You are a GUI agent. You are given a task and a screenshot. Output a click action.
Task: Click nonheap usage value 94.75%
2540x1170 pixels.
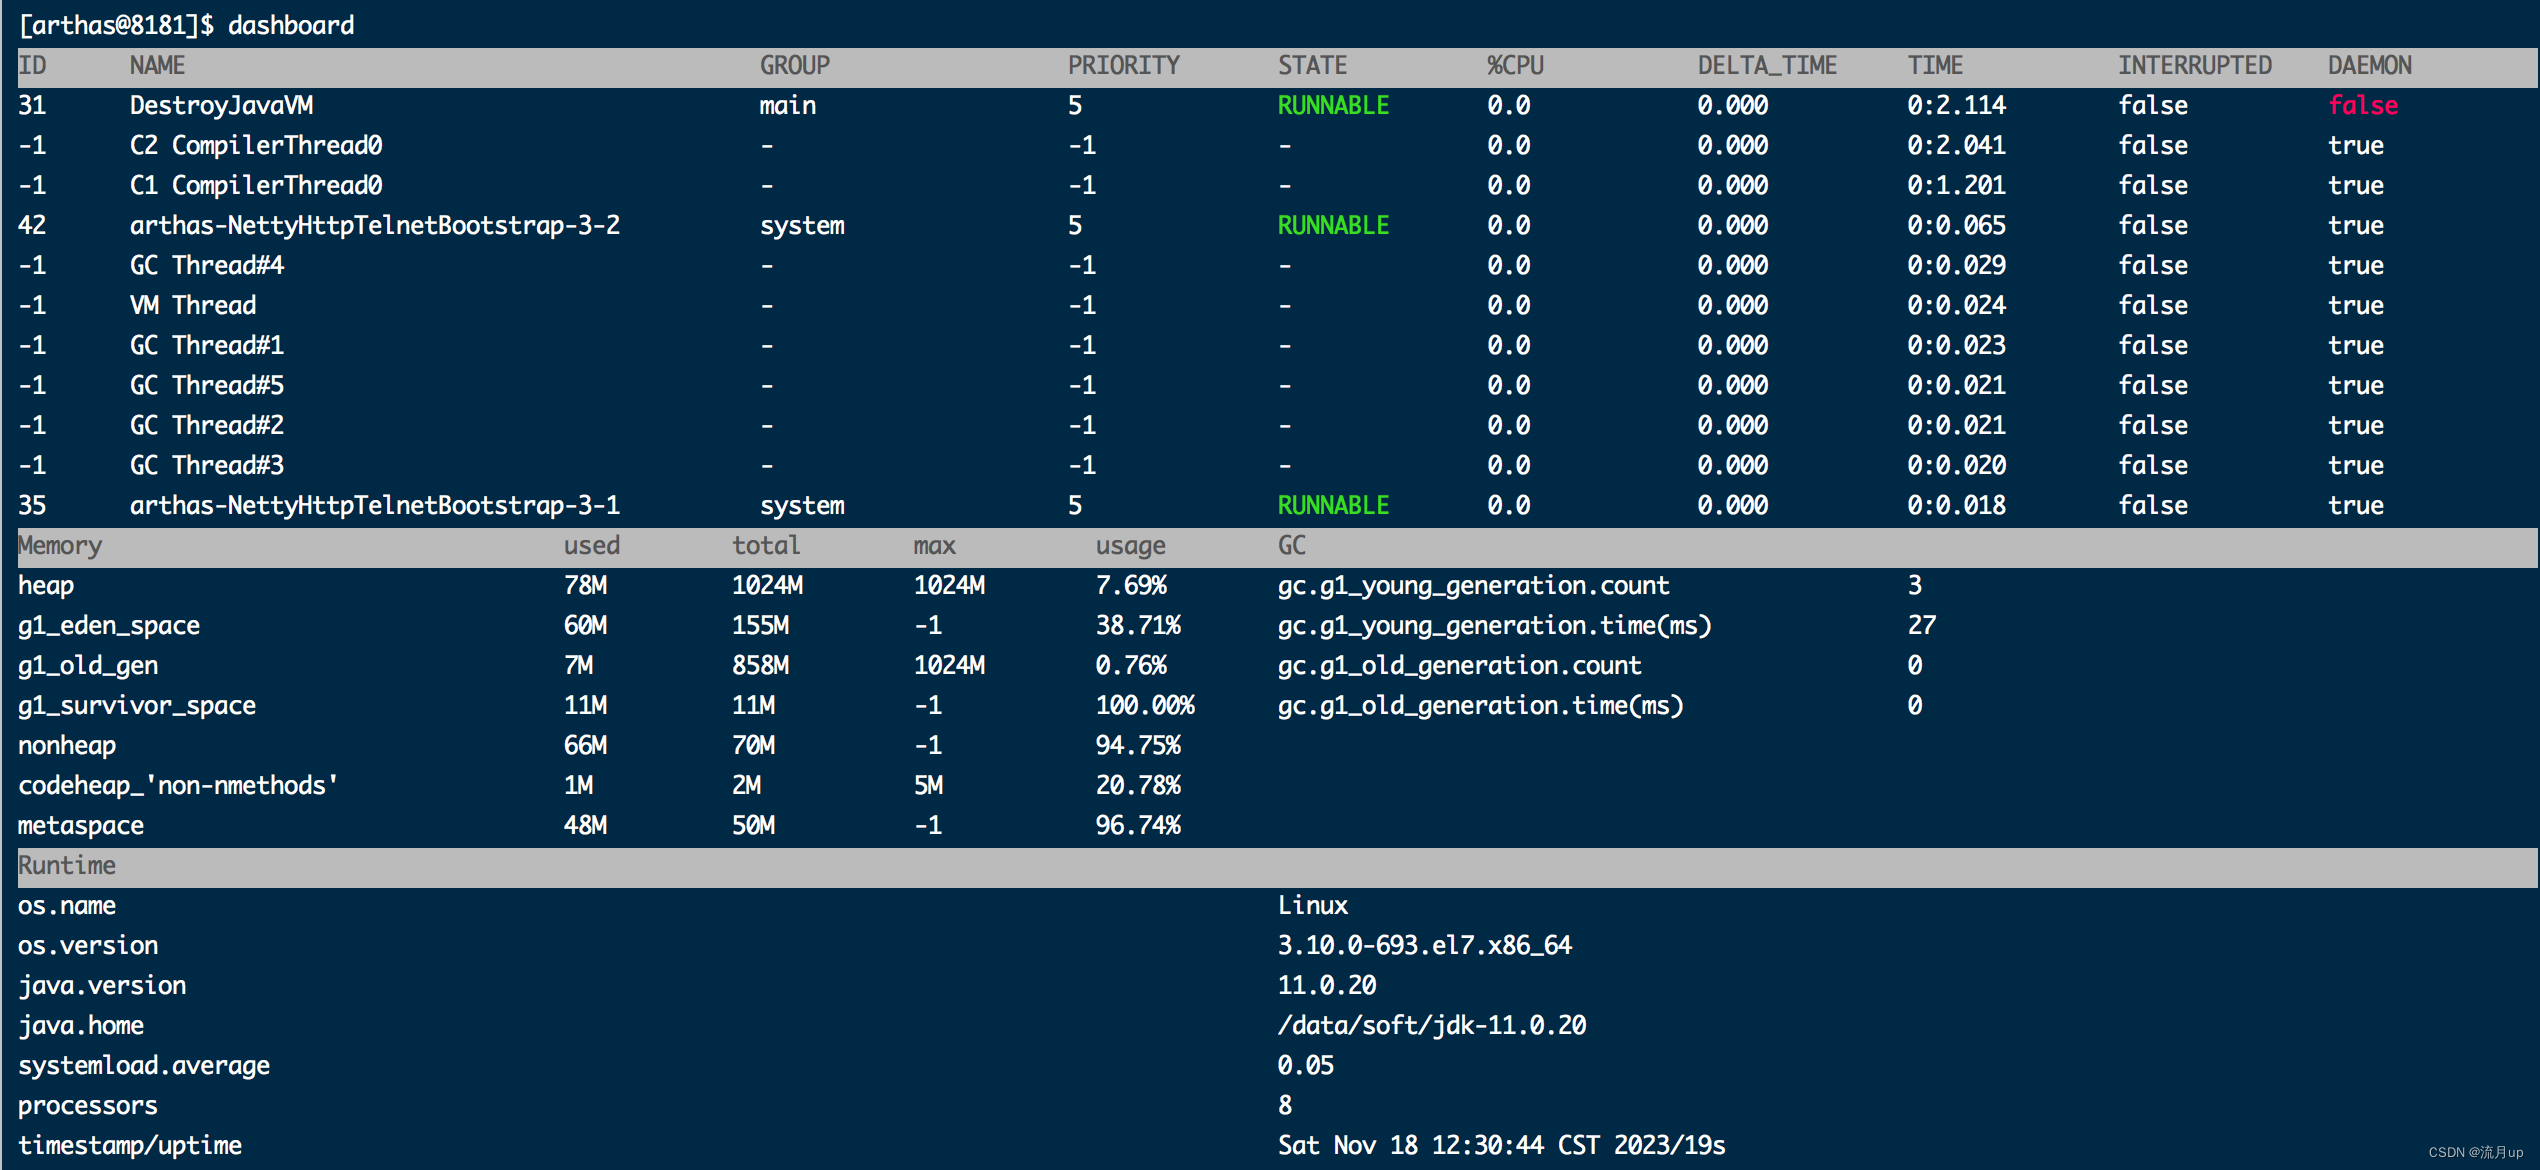click(1138, 745)
